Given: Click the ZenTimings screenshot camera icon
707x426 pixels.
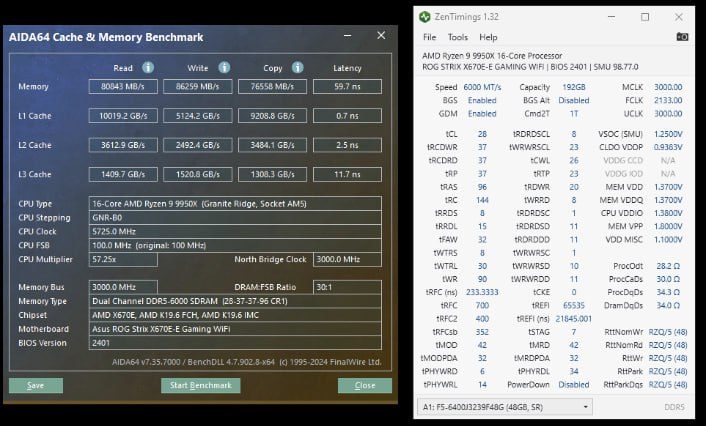Looking at the screenshot, I should click(682, 37).
